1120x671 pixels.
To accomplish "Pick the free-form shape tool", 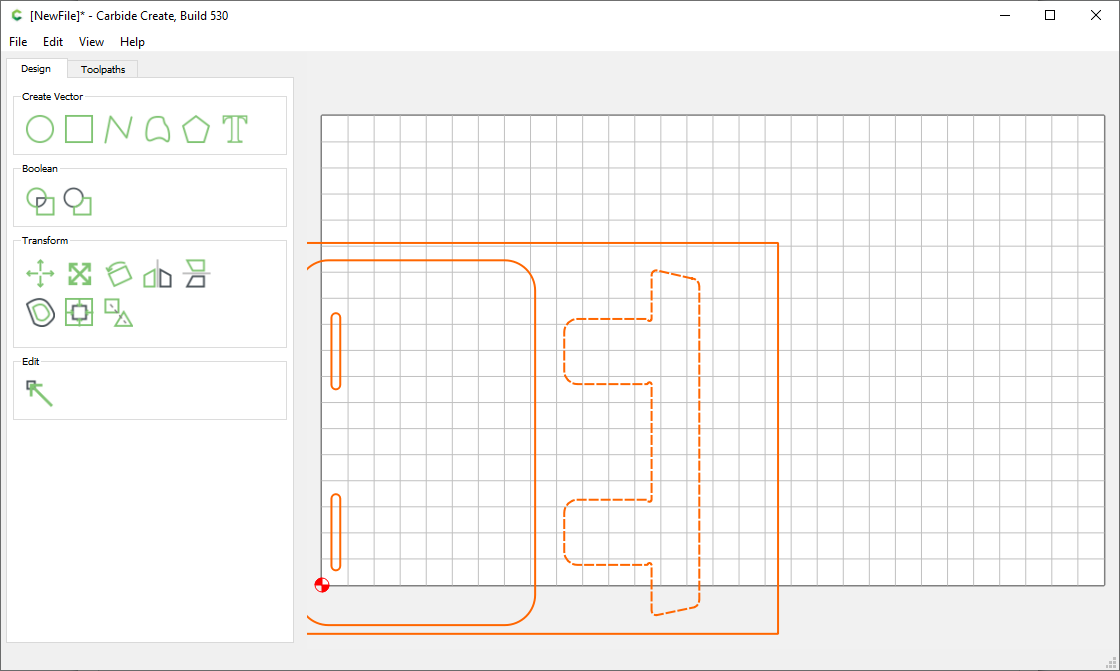I will coord(156,128).
